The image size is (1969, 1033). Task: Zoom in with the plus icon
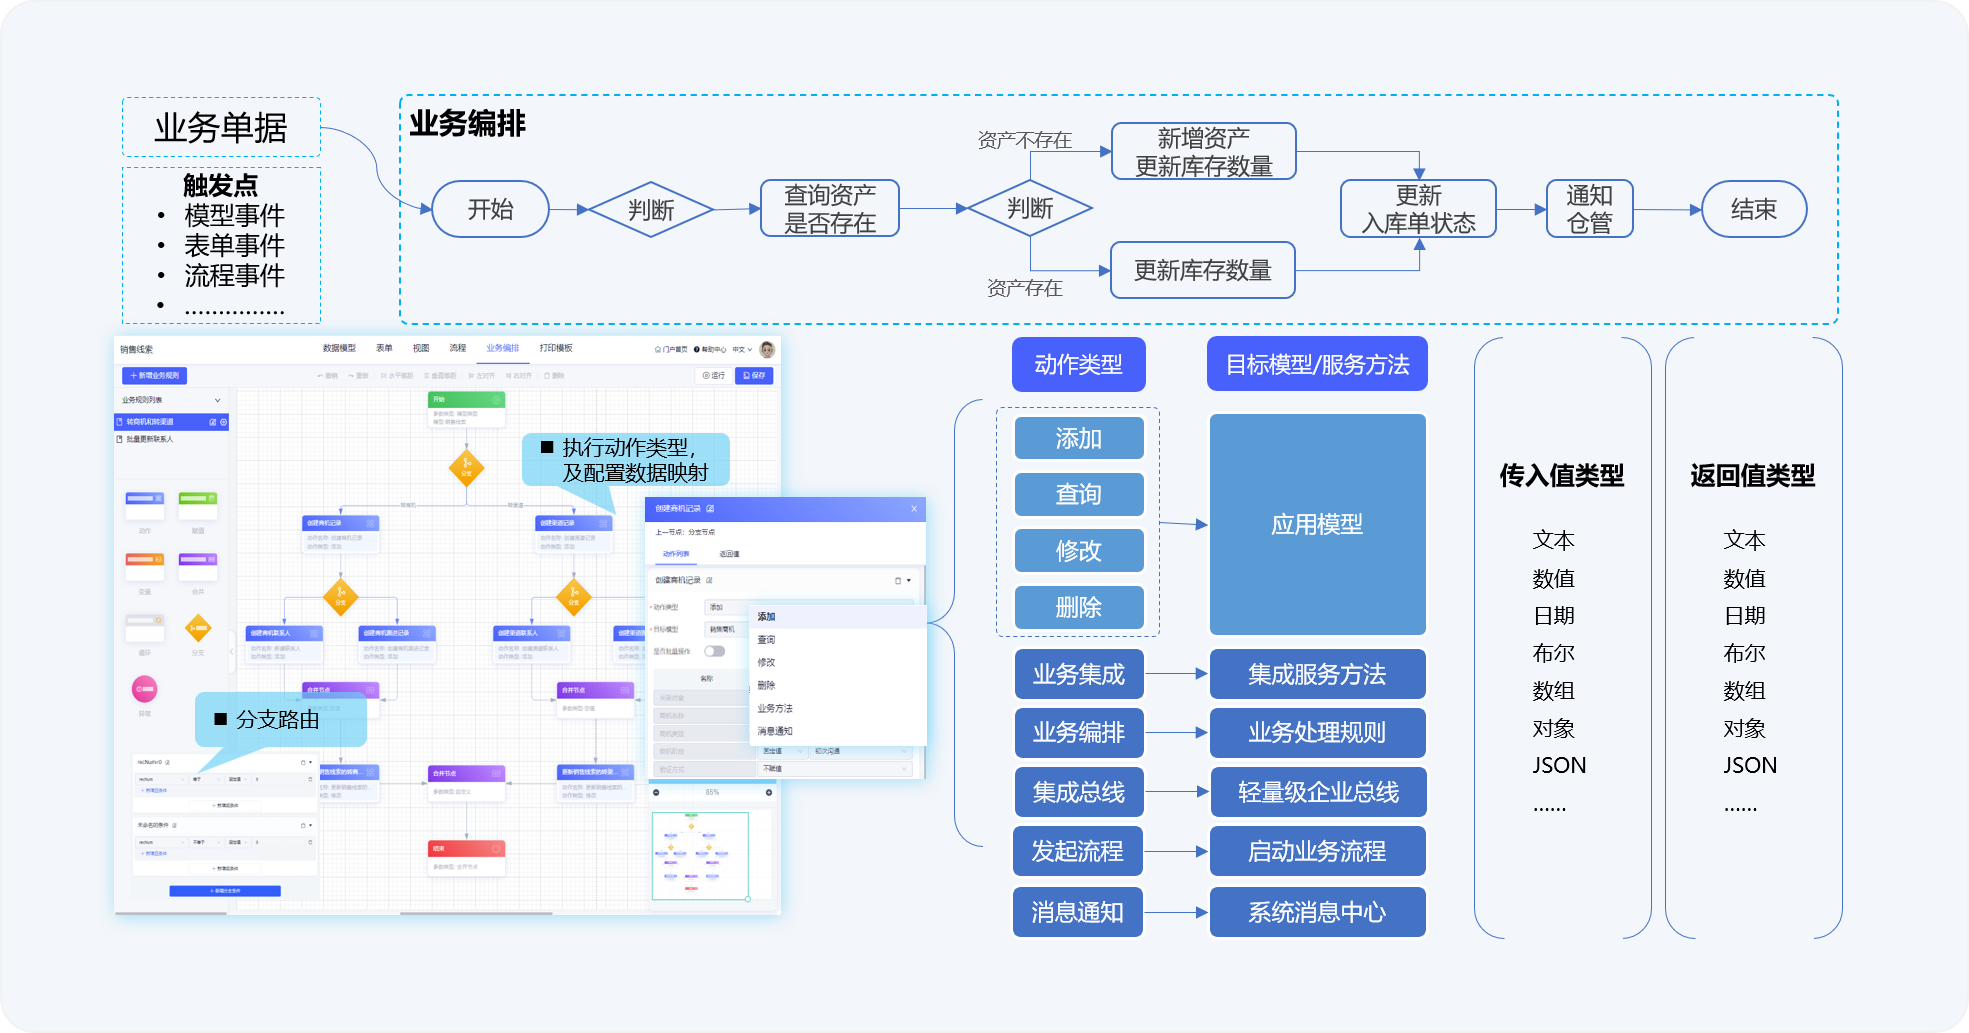769,792
